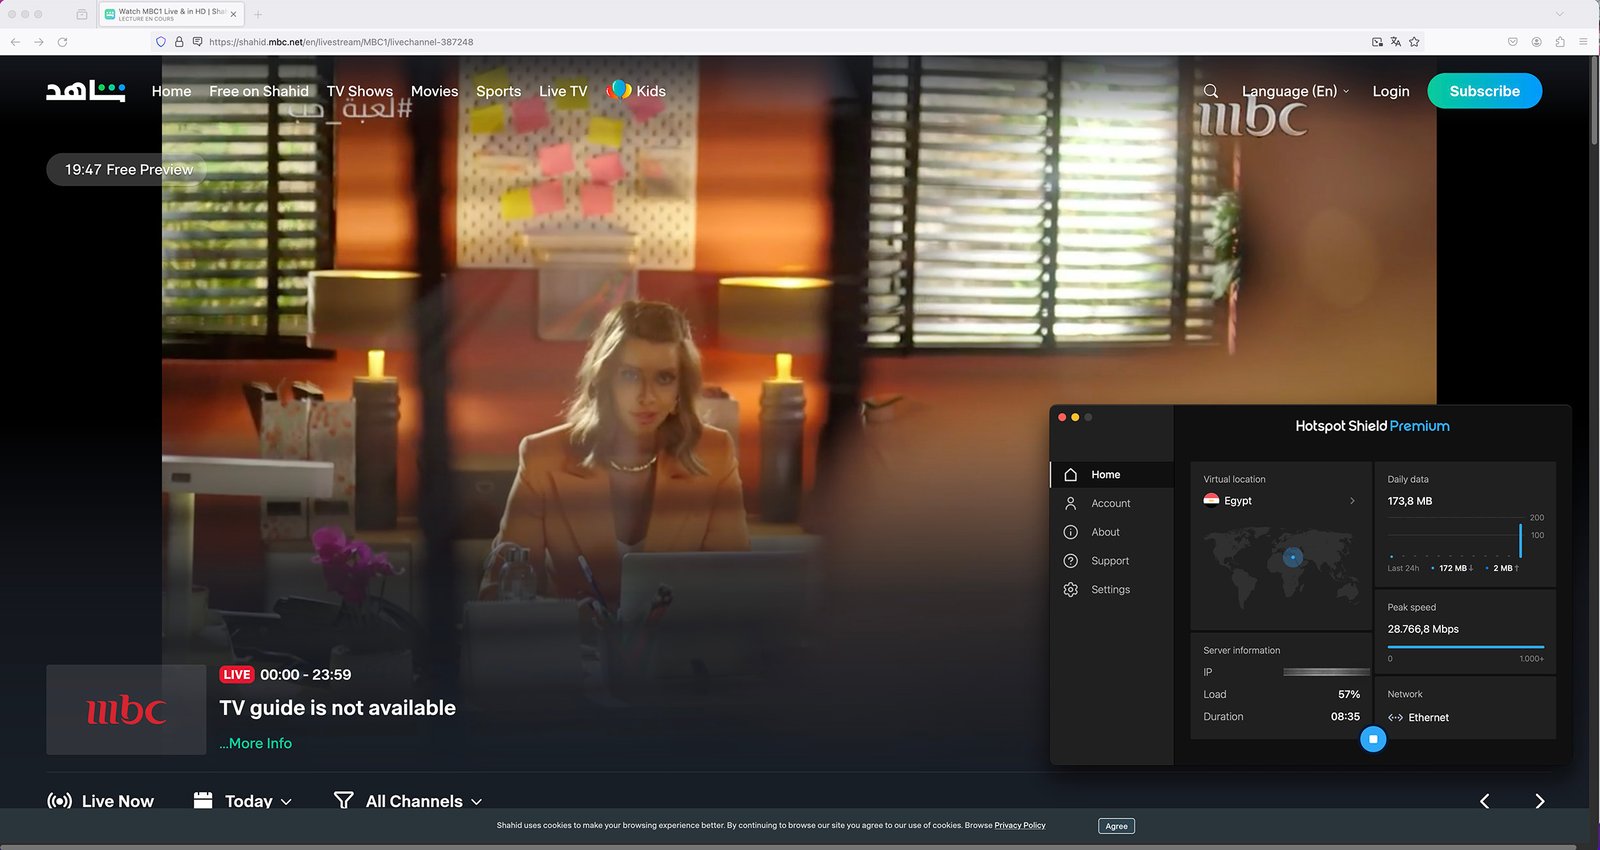Bookmark this page with the star icon
Viewport: 1600px width, 850px height.
click(x=1414, y=42)
